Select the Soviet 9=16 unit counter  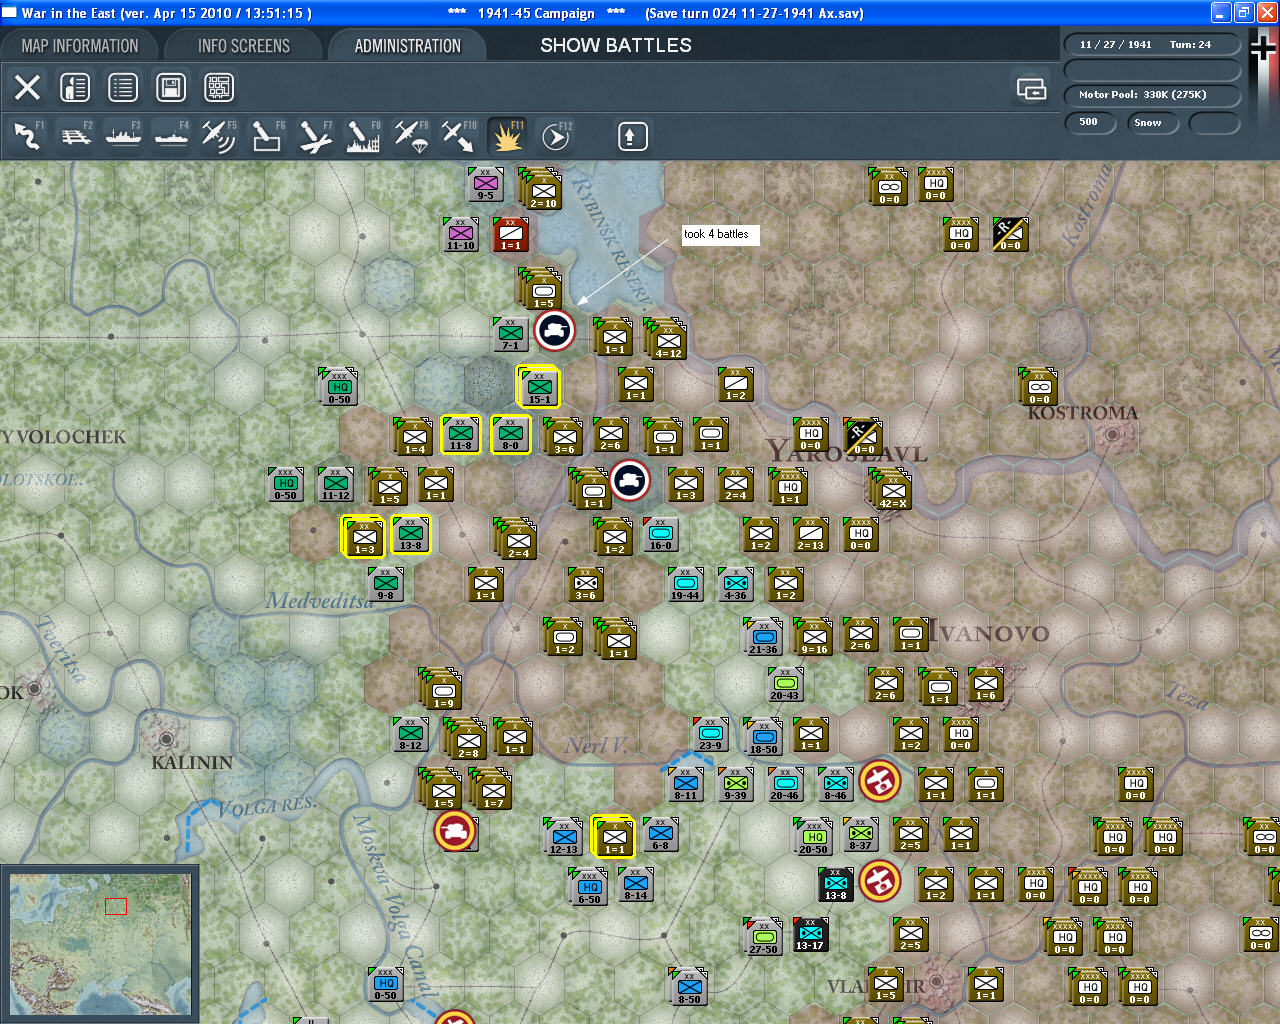point(813,637)
